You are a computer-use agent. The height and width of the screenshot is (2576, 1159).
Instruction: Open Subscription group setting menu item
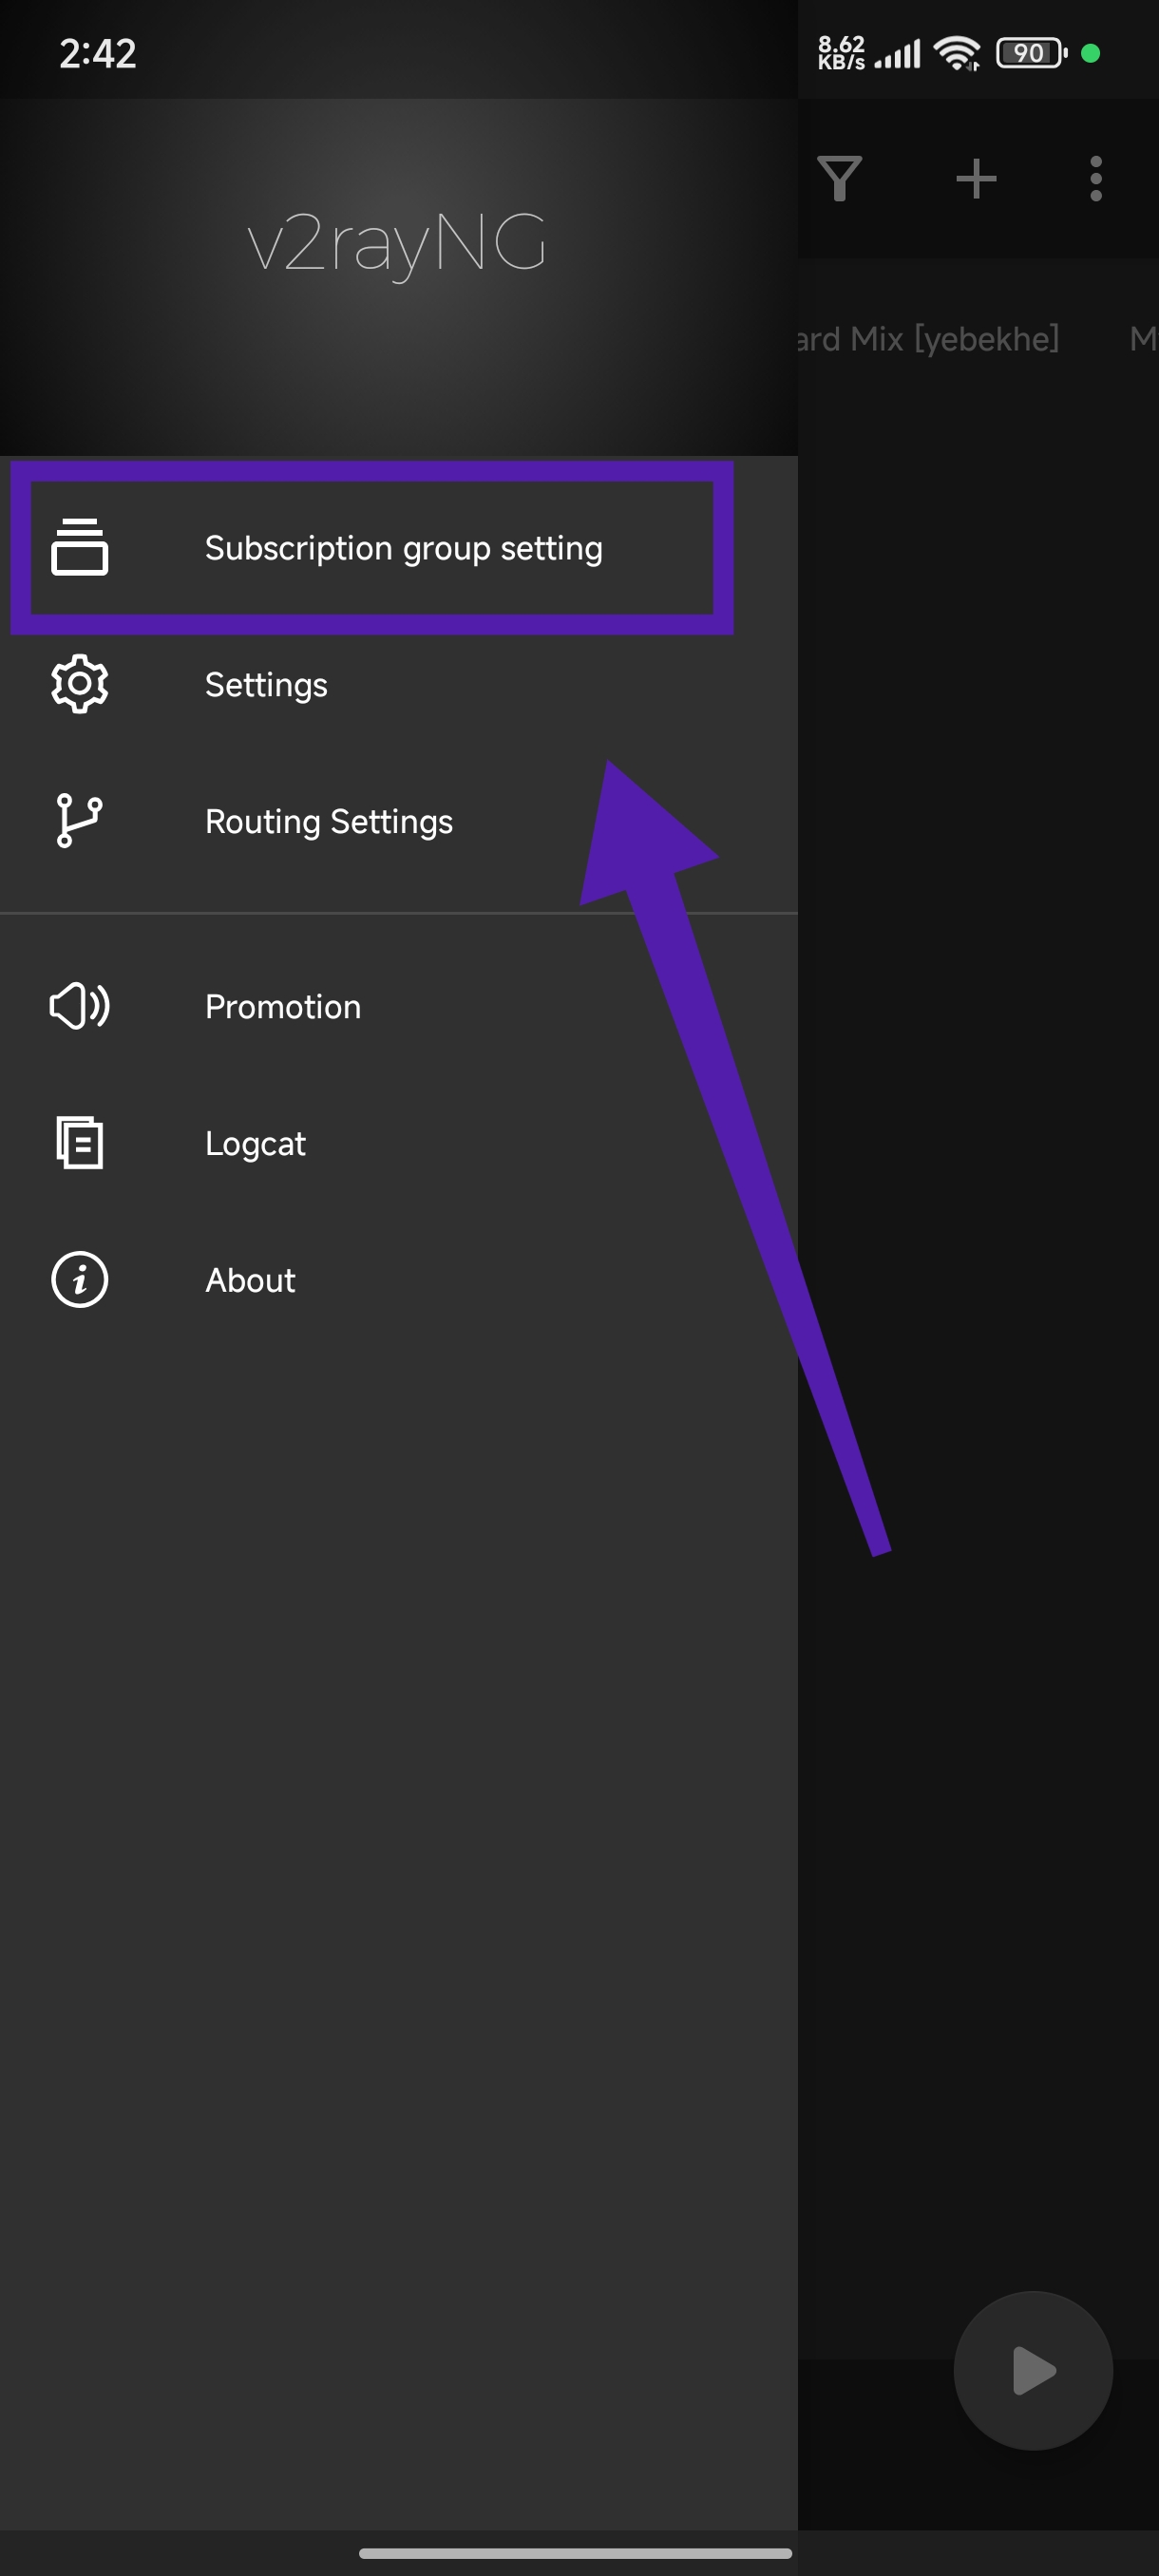coord(398,548)
